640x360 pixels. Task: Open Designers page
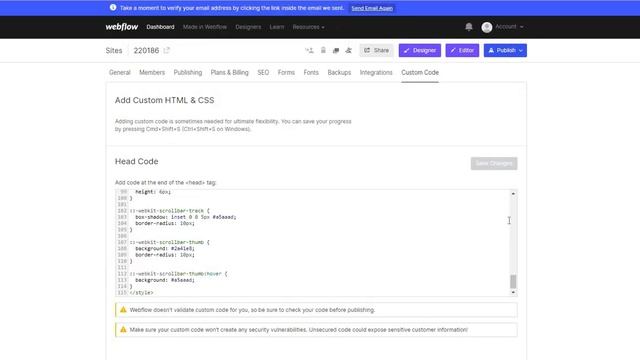click(248, 27)
